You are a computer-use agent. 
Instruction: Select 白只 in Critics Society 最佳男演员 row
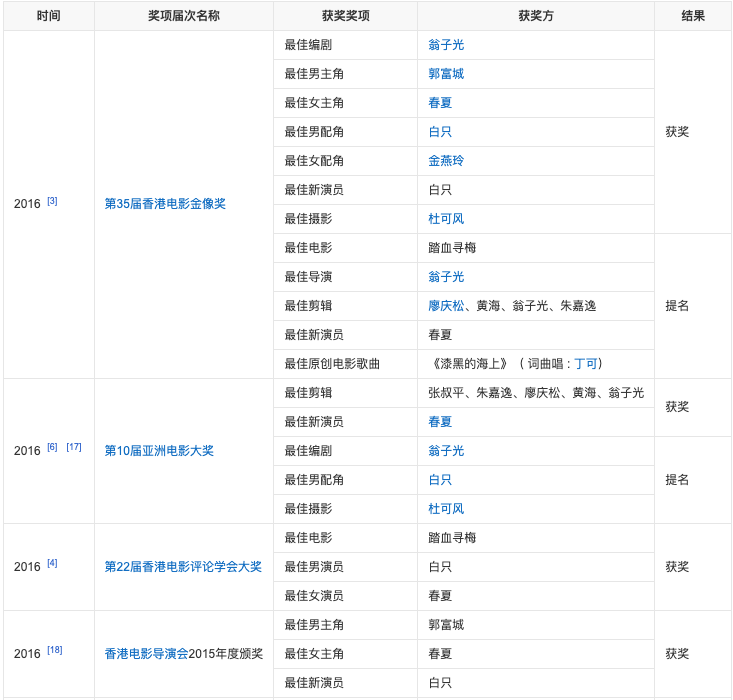(x=440, y=567)
